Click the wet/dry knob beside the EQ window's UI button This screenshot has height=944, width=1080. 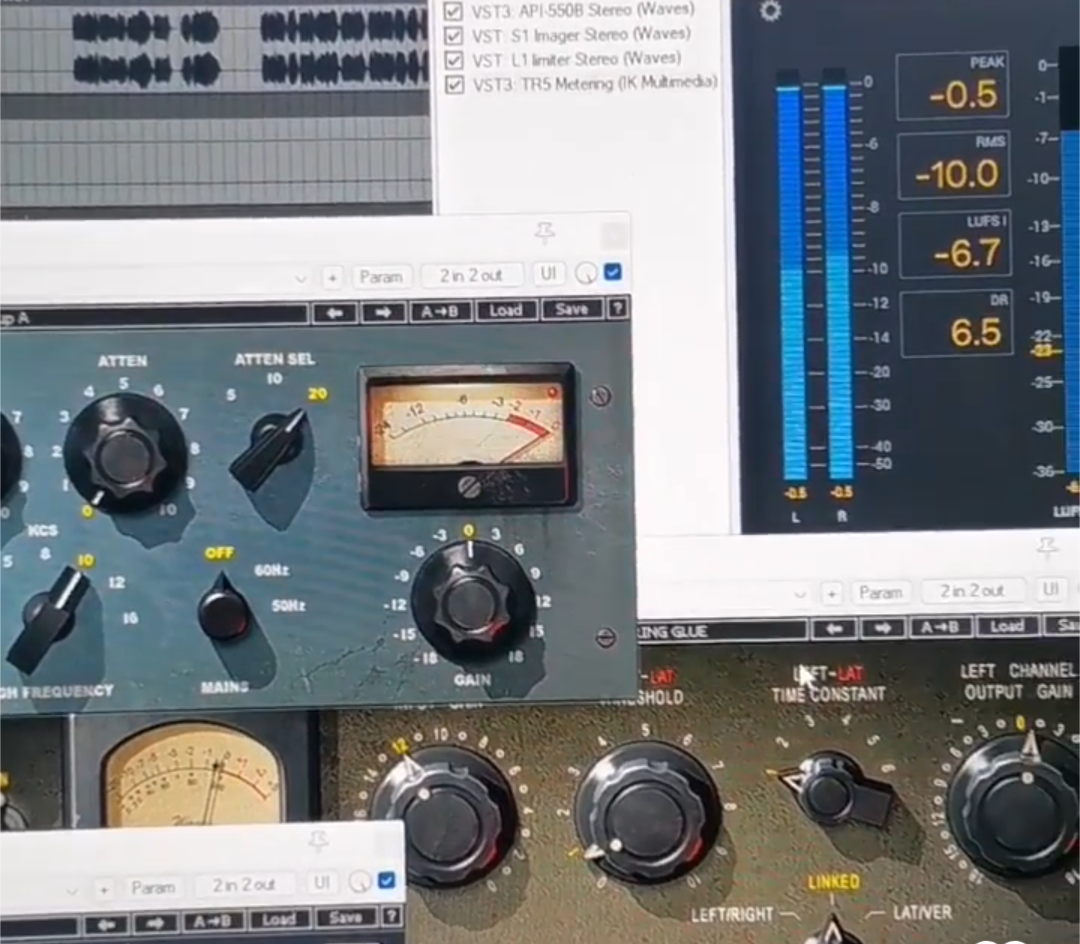click(x=586, y=273)
